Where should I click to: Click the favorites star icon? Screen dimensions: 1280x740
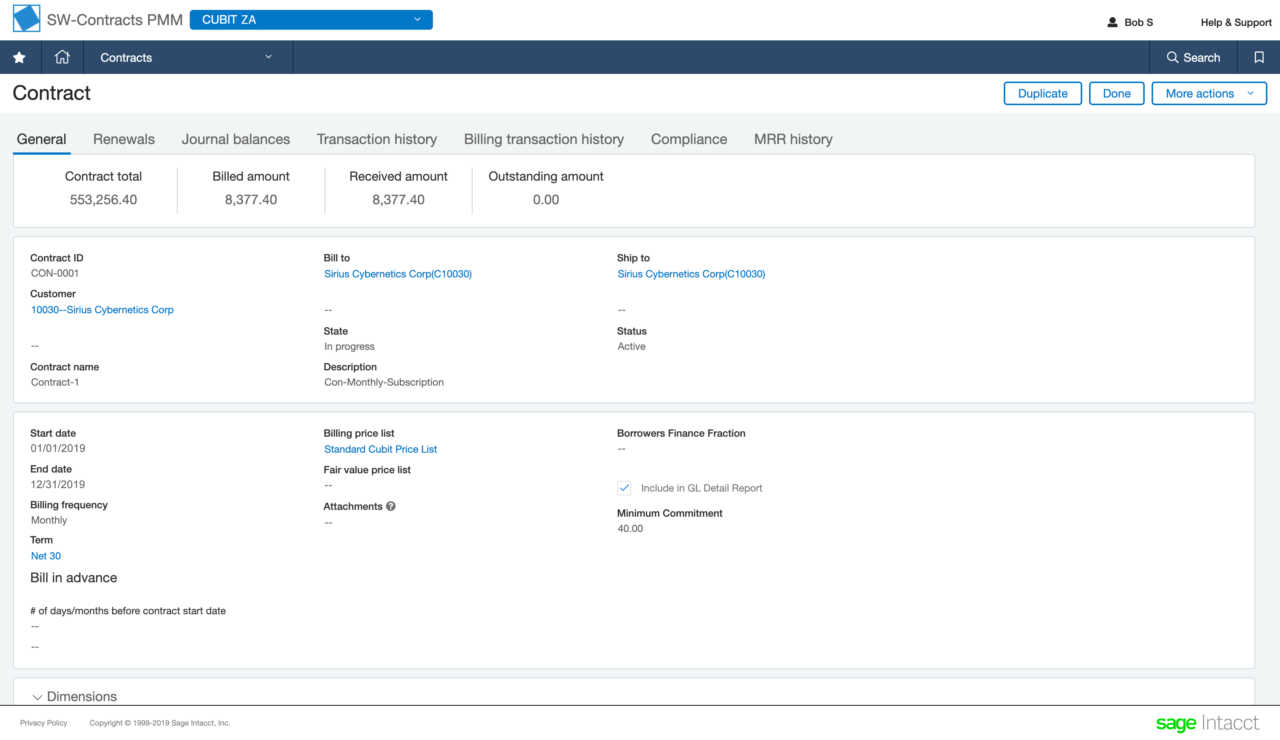pyautogui.click(x=19, y=58)
